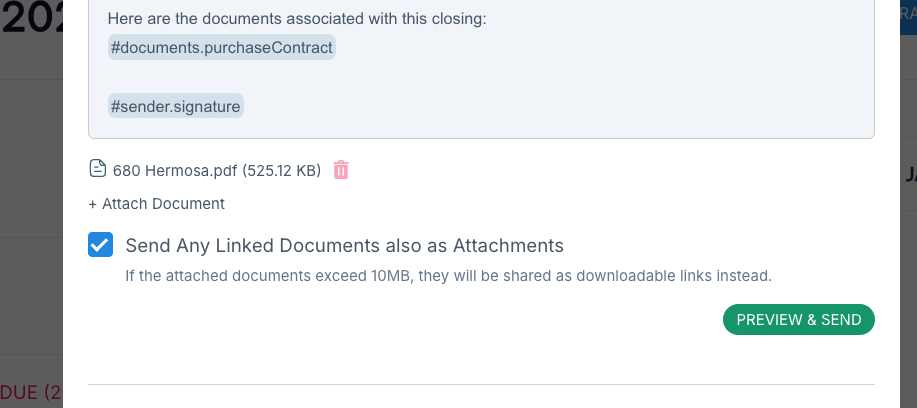The height and width of the screenshot is (408, 917).
Task: Open the 680 Hermosa.pdf file name
Action: pos(175,170)
